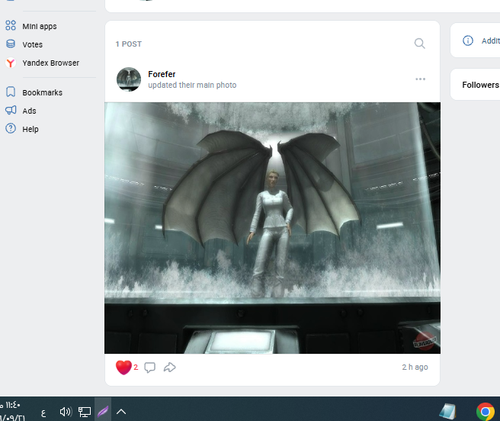Open Google Chrome from the taskbar

pyautogui.click(x=485, y=412)
